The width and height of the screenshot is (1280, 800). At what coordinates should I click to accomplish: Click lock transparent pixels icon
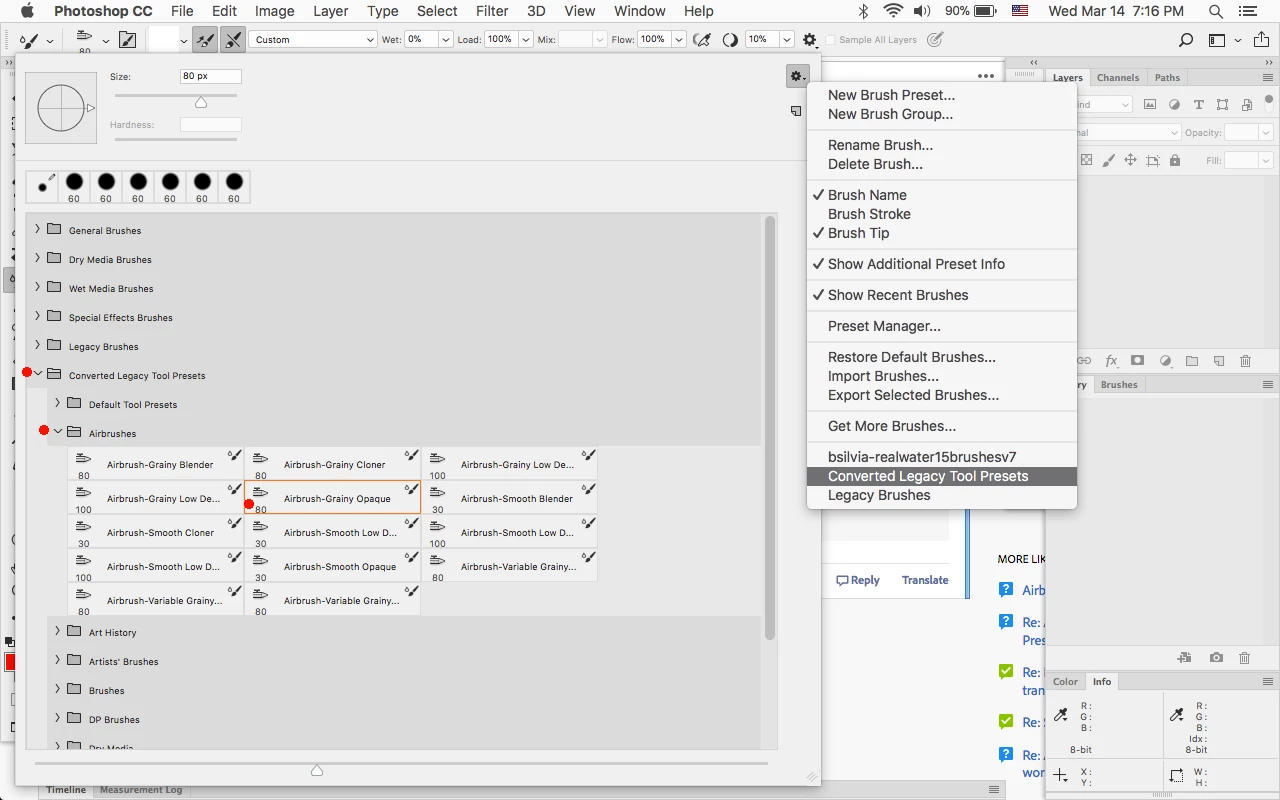1087,160
